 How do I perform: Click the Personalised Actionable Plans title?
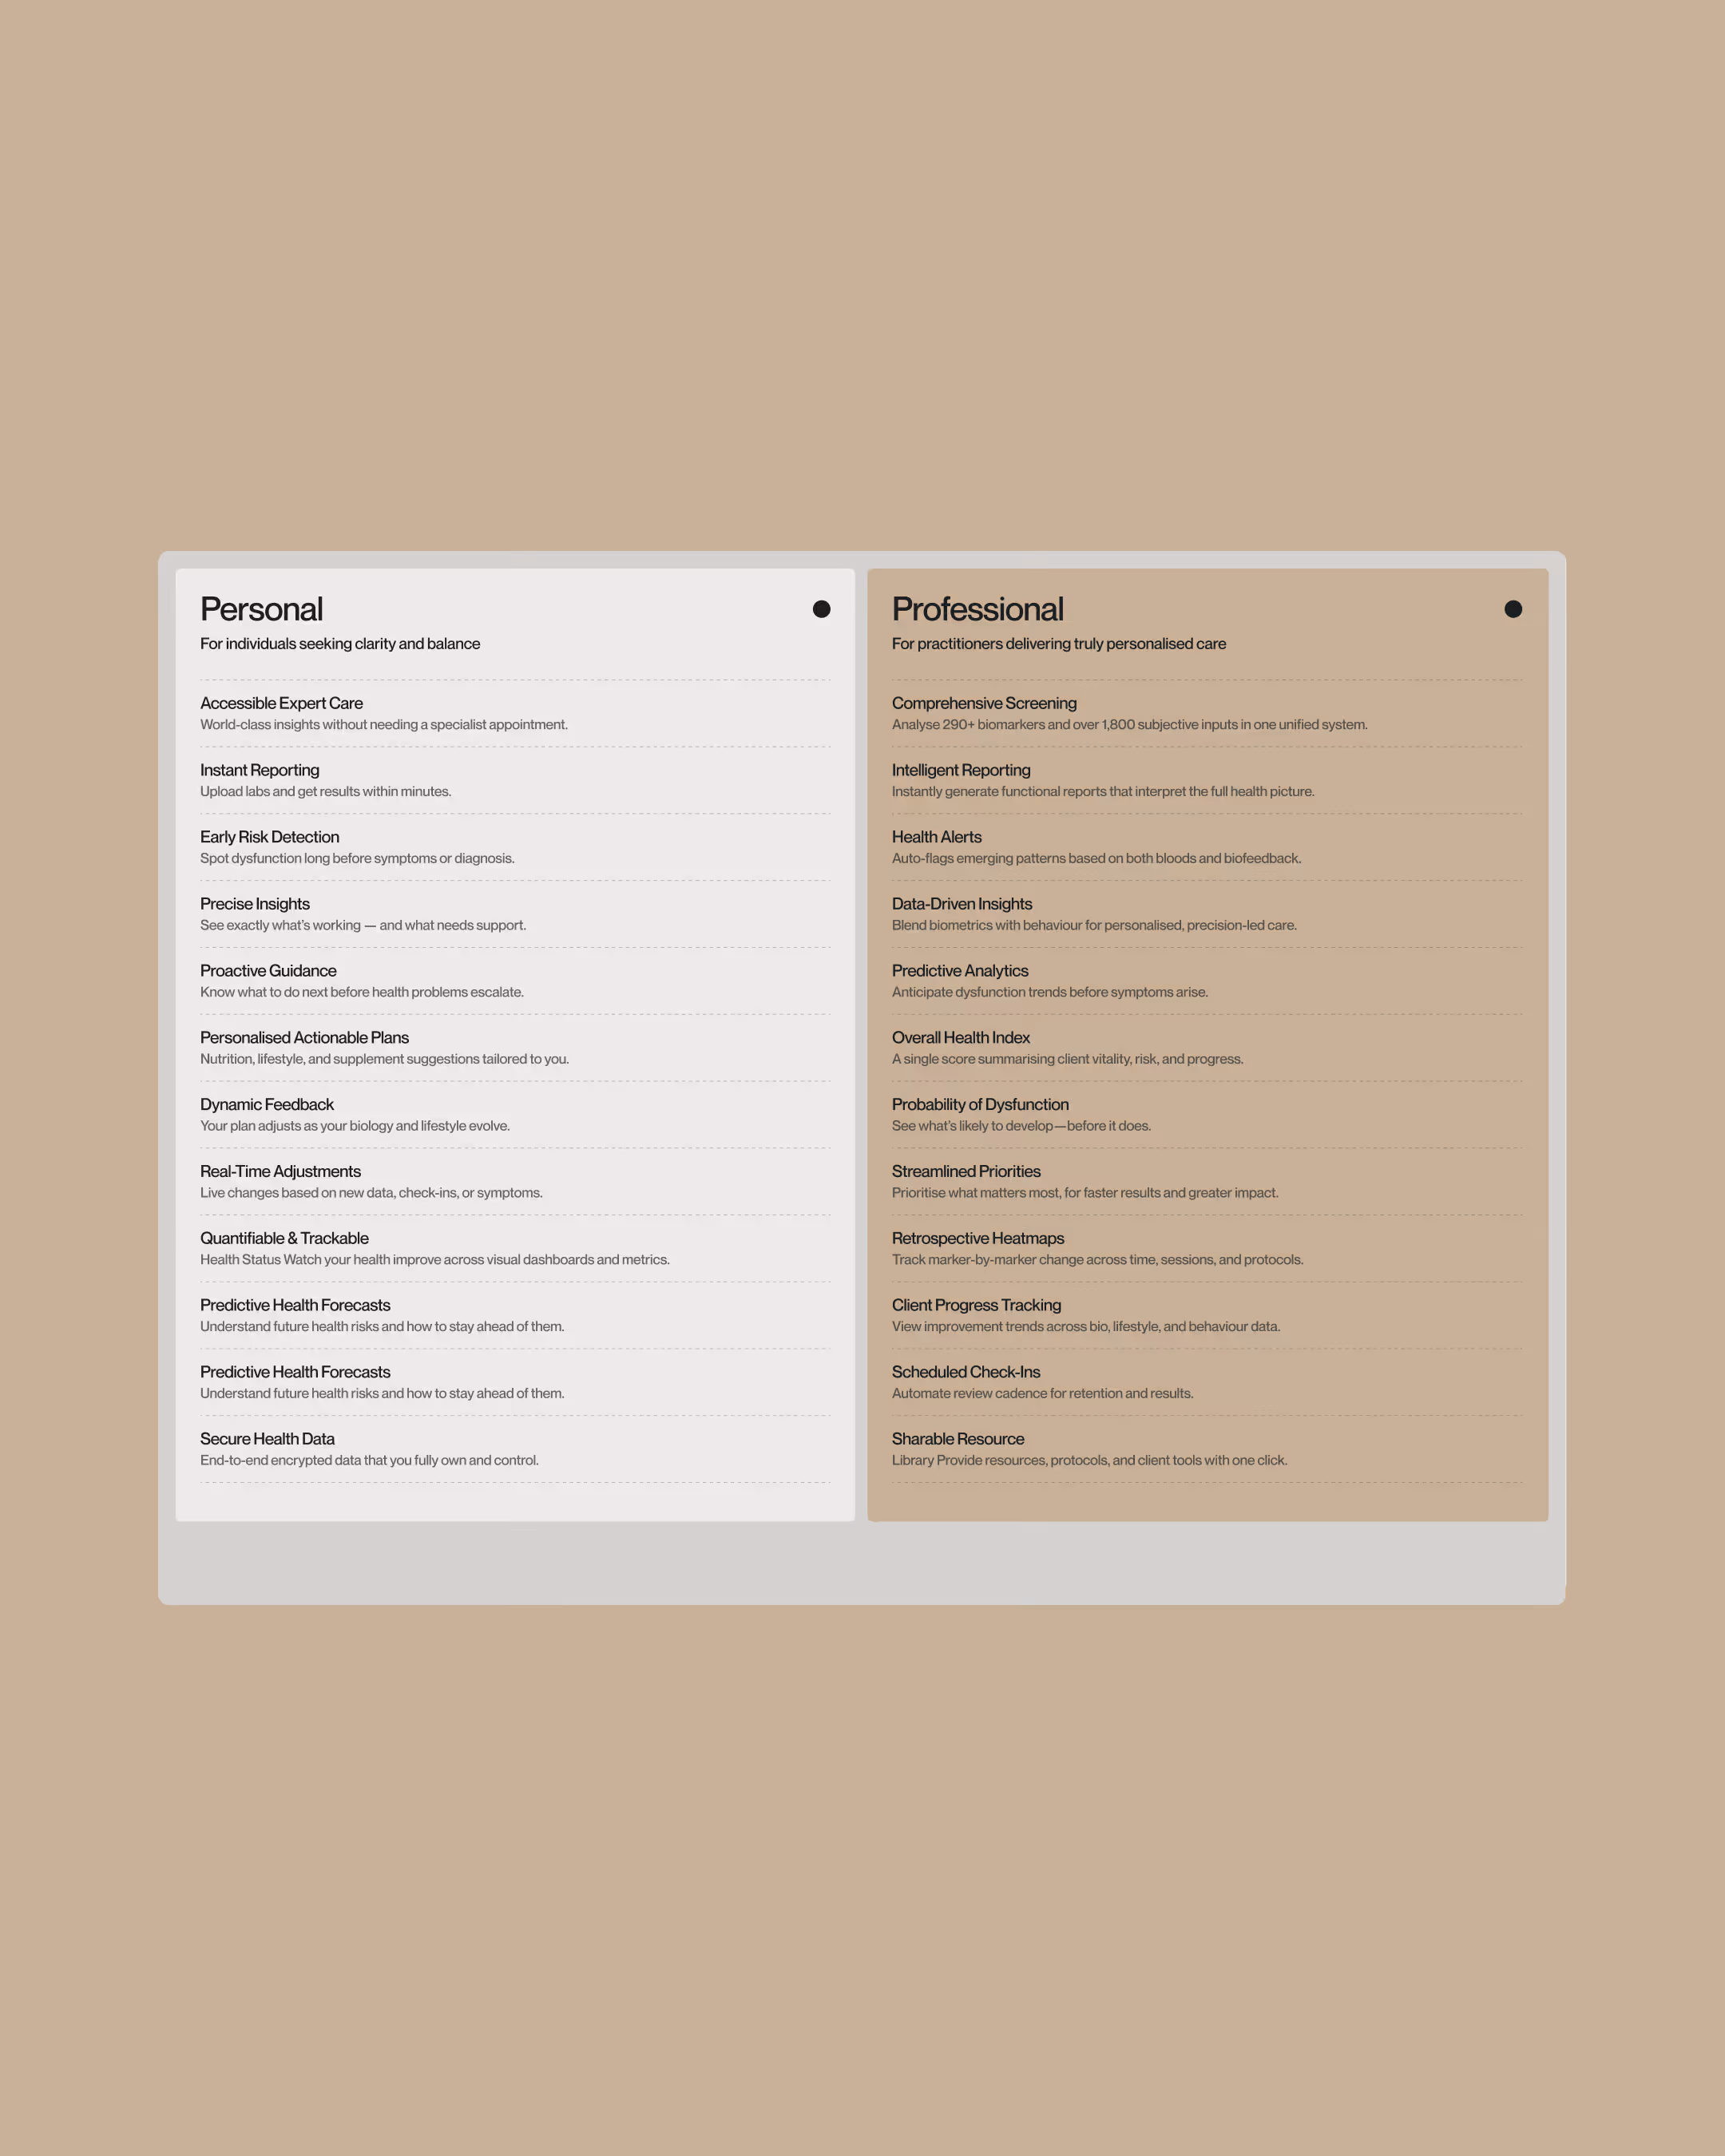pos(304,1038)
